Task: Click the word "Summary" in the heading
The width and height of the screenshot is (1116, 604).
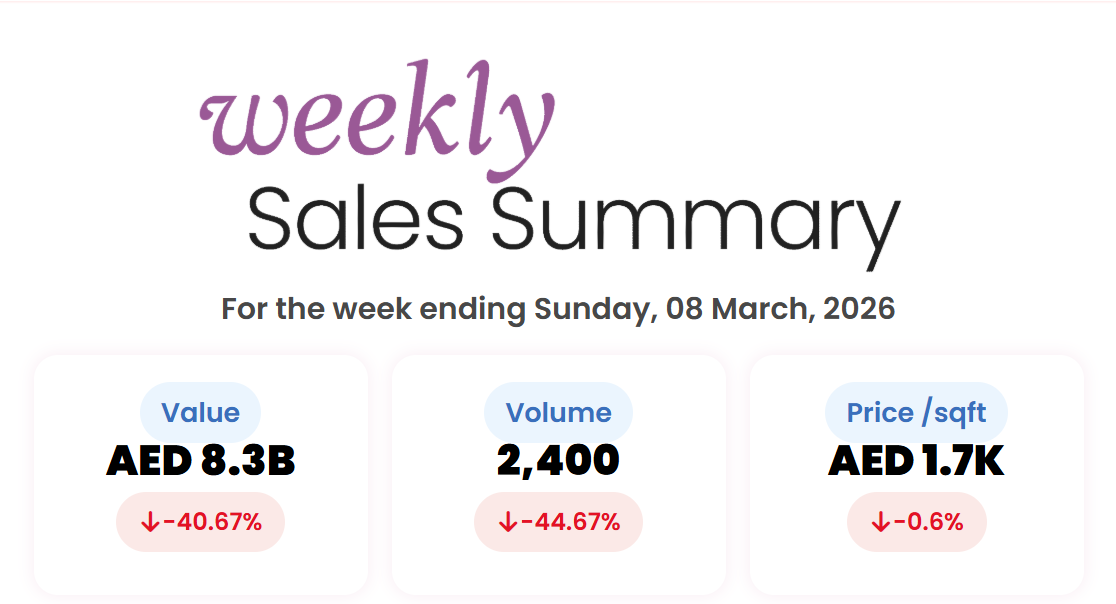Action: coord(695,222)
